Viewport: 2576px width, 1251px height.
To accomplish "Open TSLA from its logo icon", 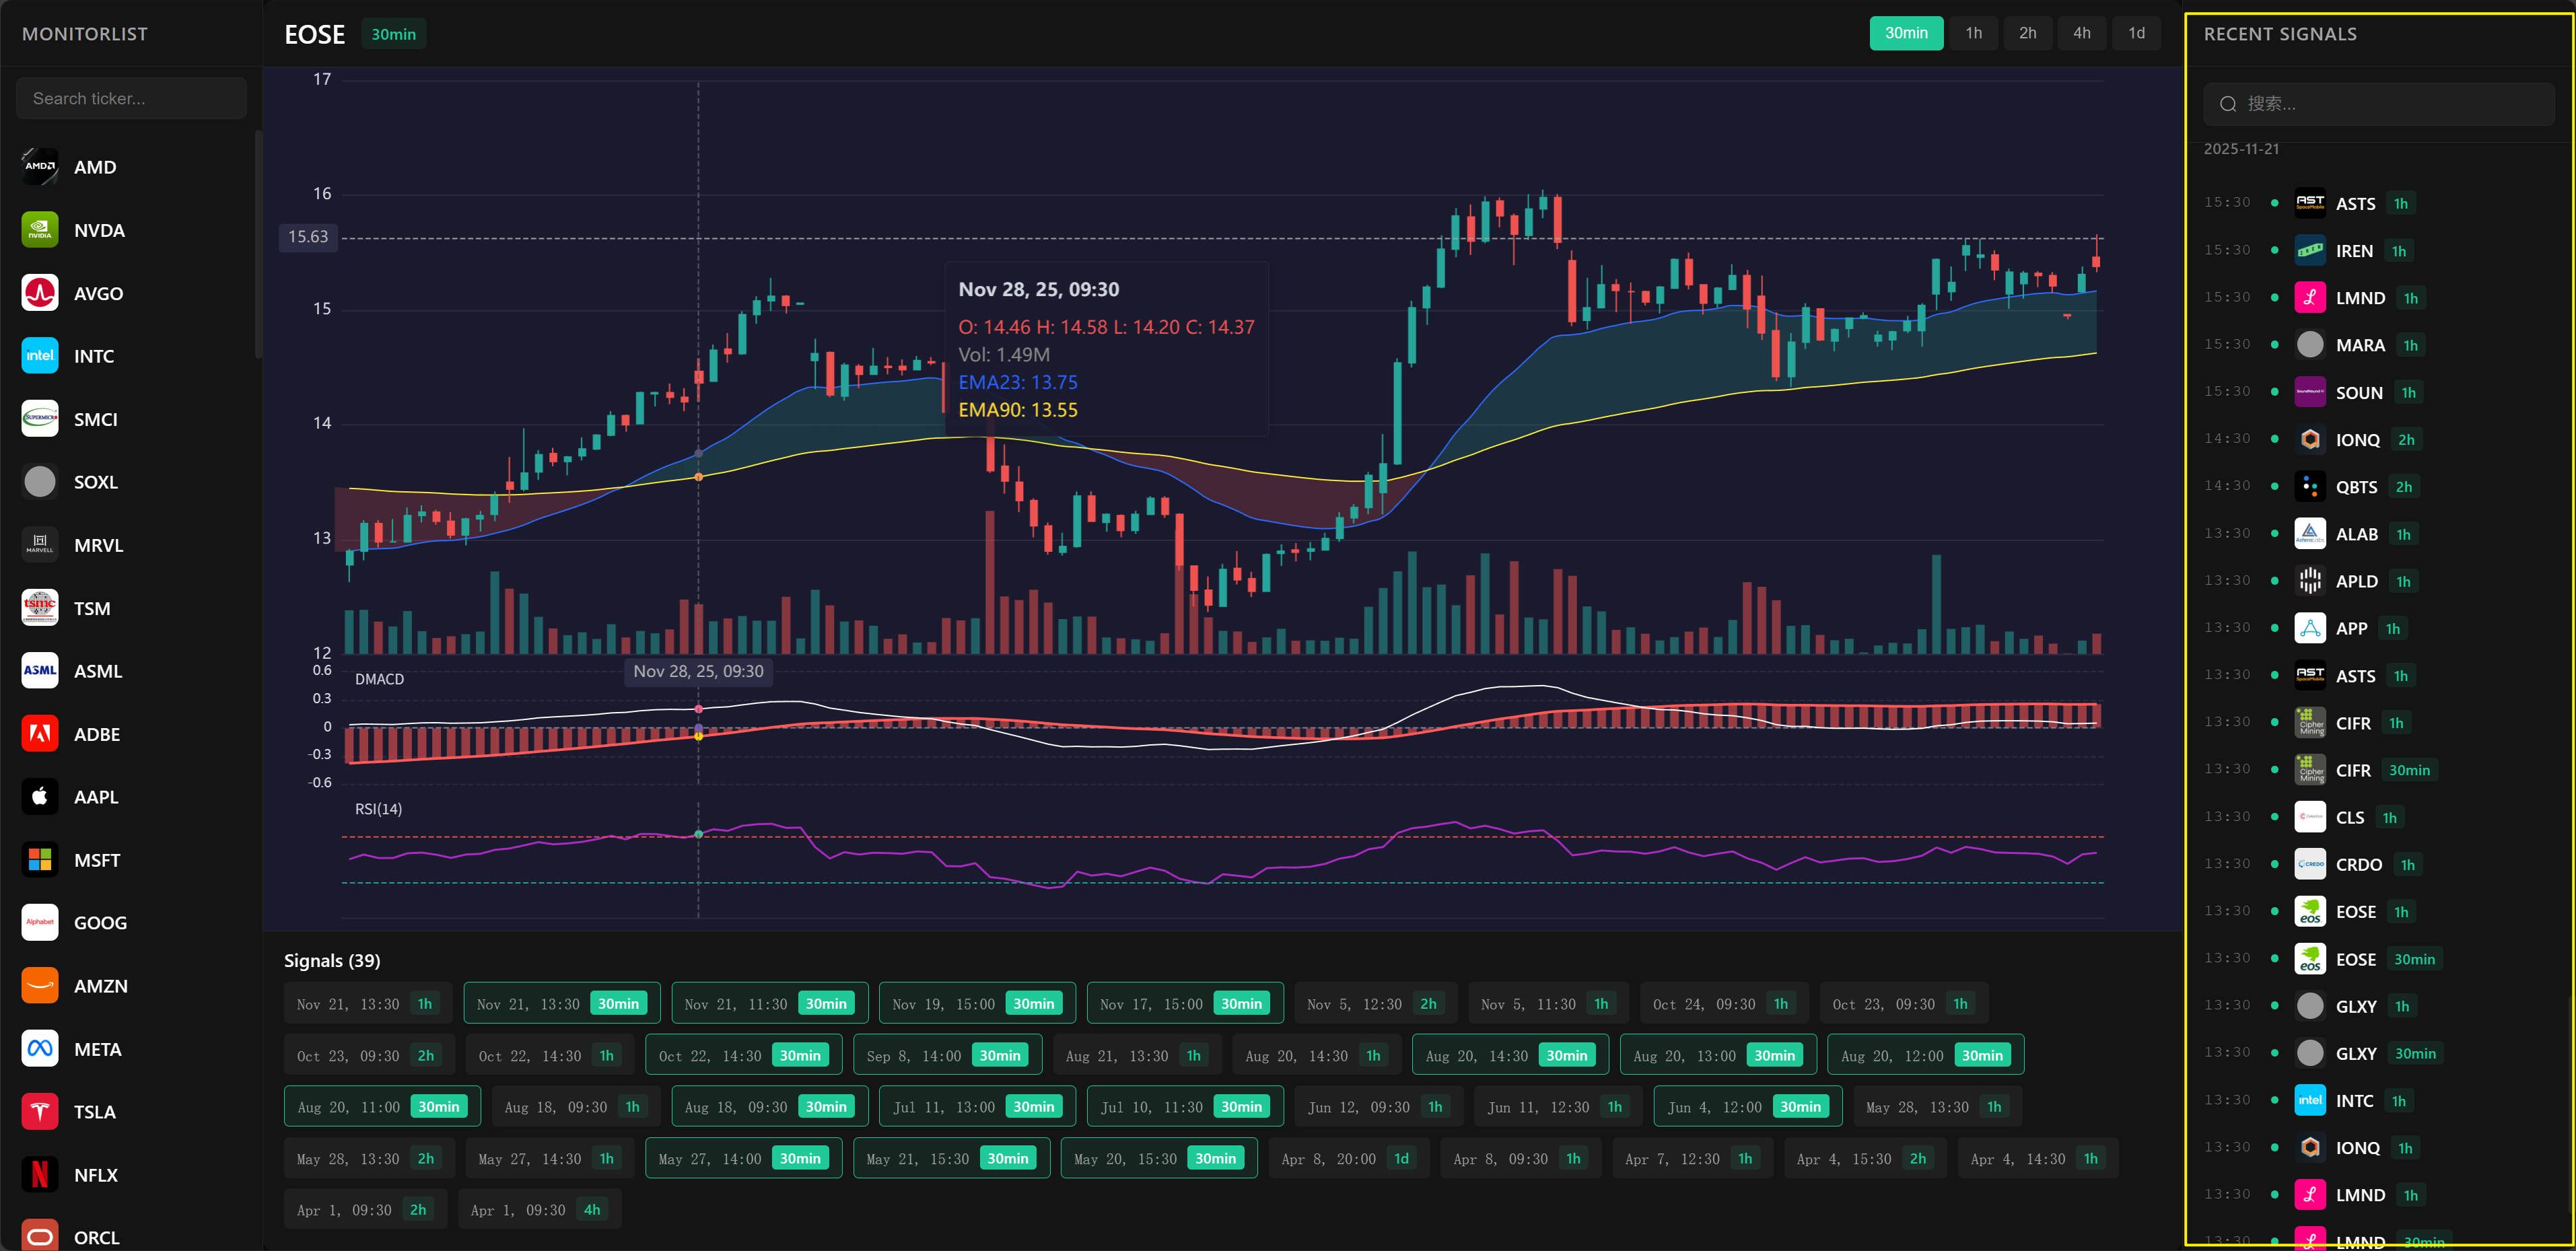I will 40,1112.
